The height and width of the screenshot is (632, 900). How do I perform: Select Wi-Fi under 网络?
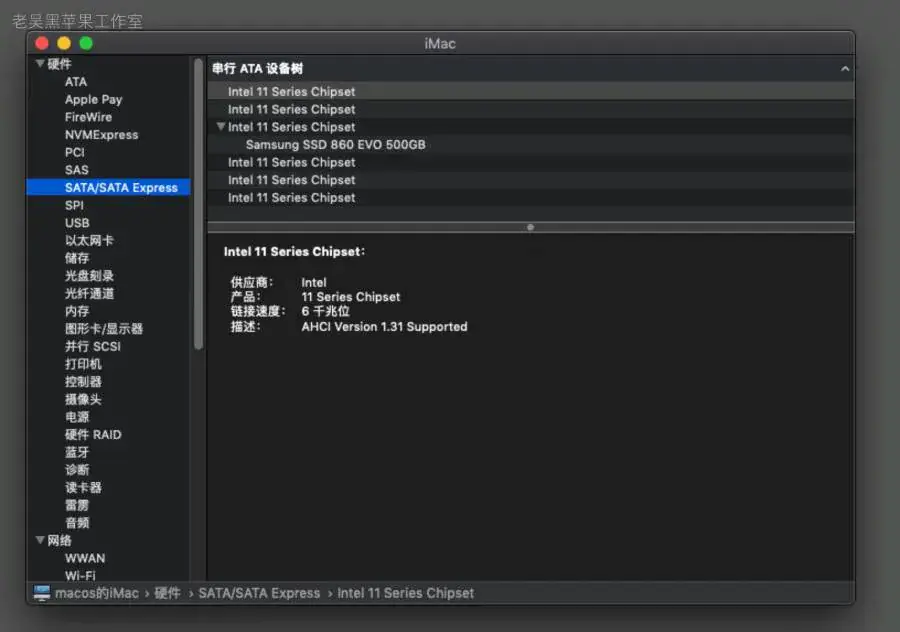tap(80, 576)
